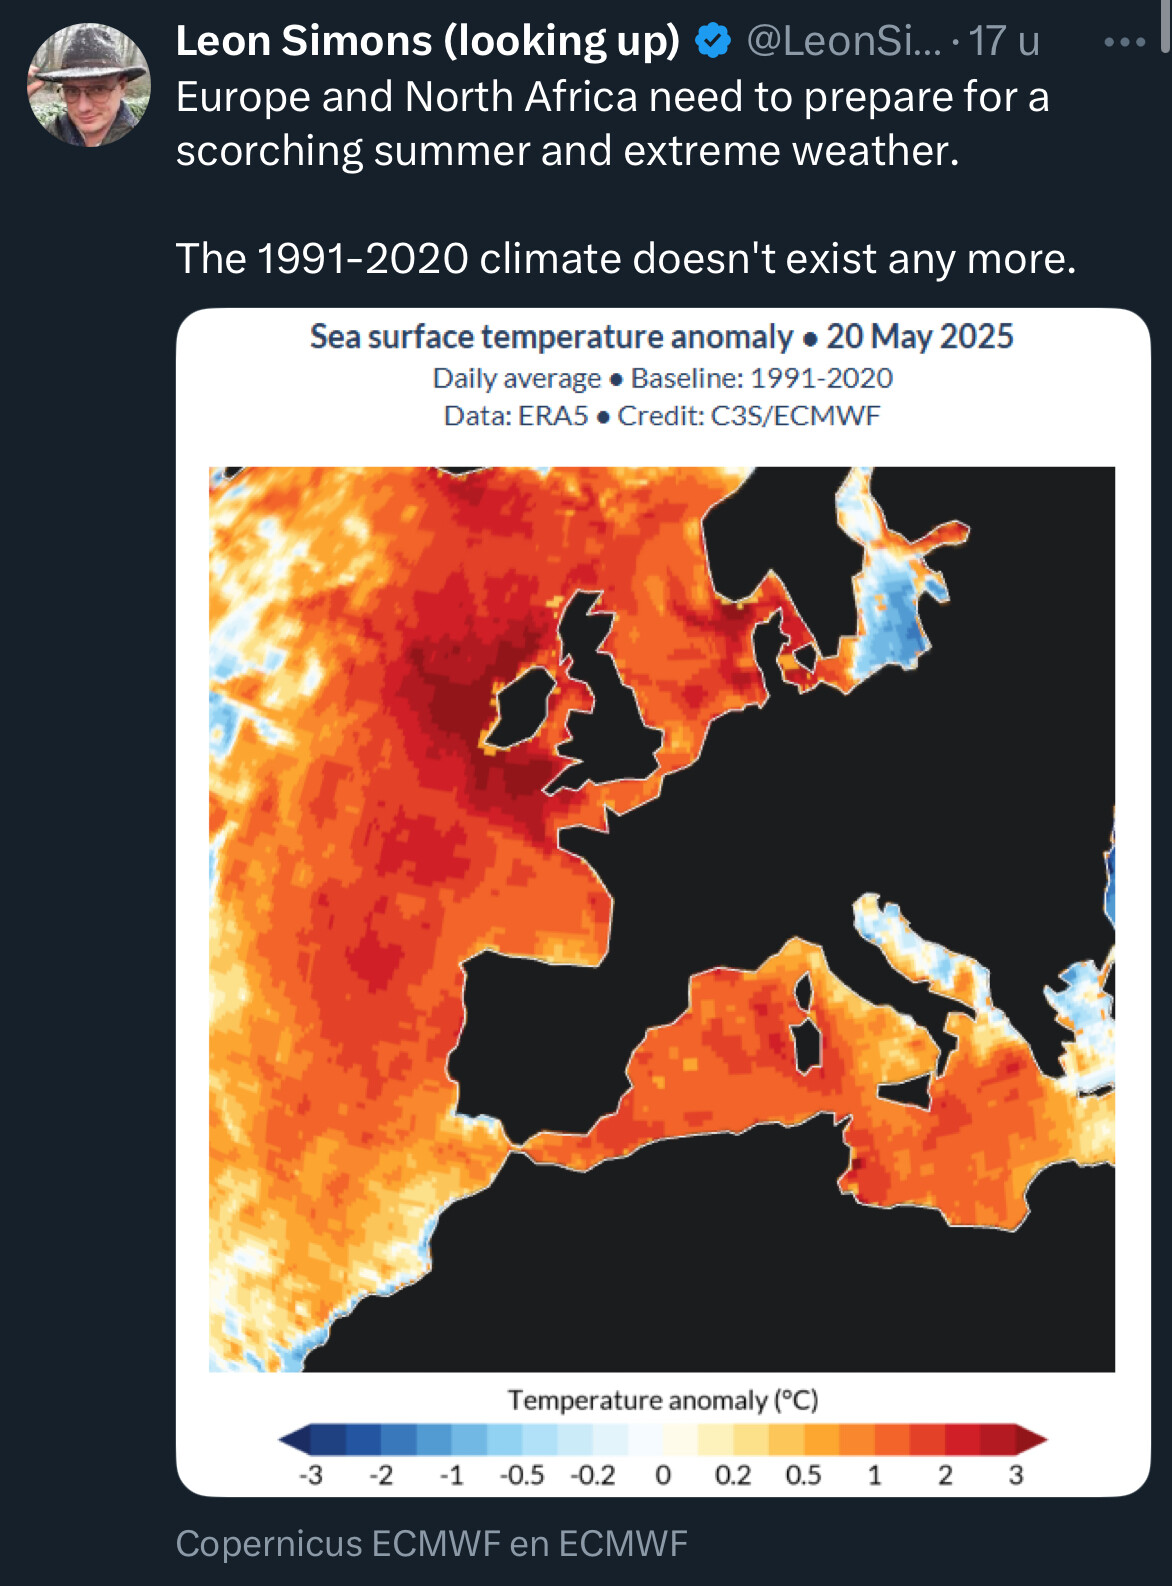Screen dimensions: 1172x1586
Task: Select the light blue legend swatch above -0.5
Action: pyautogui.click(x=522, y=1440)
